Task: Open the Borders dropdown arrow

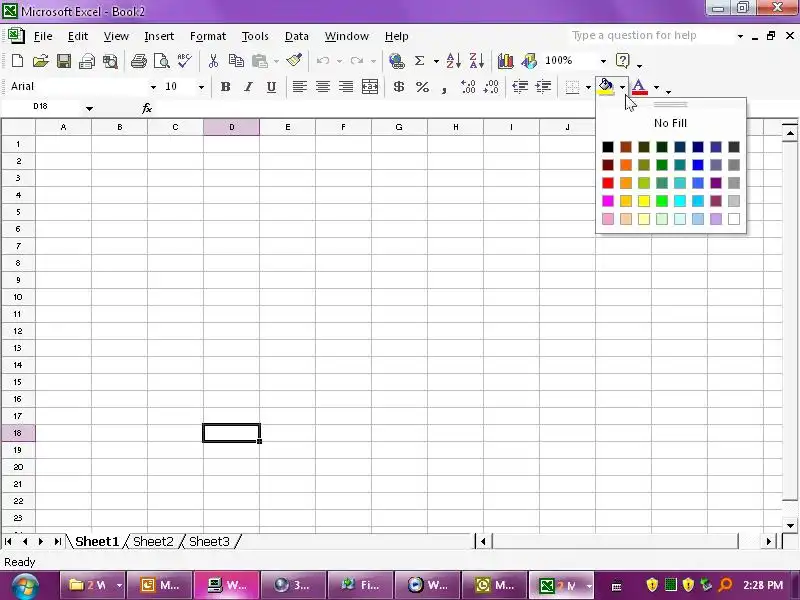Action: coord(588,88)
